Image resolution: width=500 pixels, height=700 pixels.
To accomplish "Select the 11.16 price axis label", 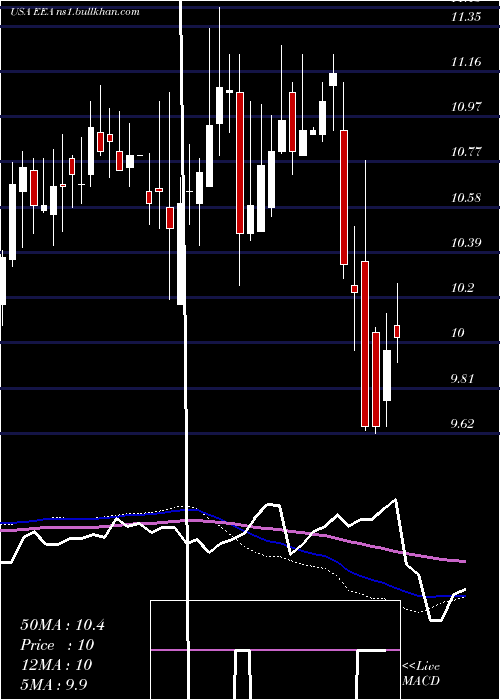I will (x=466, y=62).
